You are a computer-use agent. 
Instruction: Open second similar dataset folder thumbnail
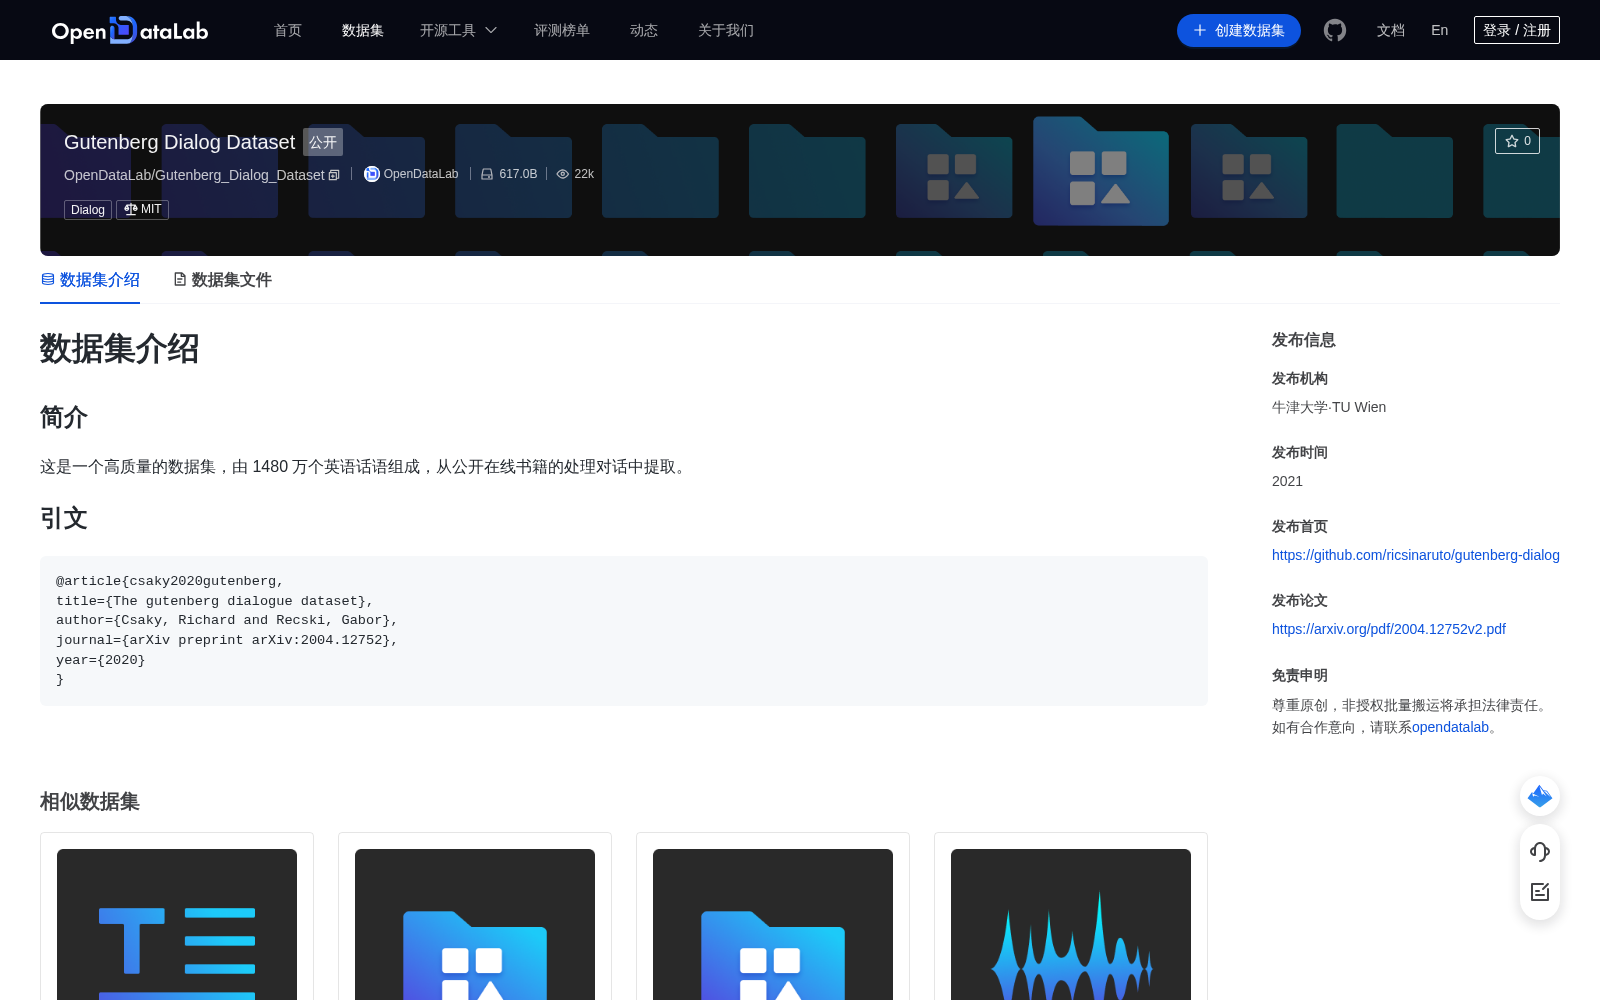475,924
